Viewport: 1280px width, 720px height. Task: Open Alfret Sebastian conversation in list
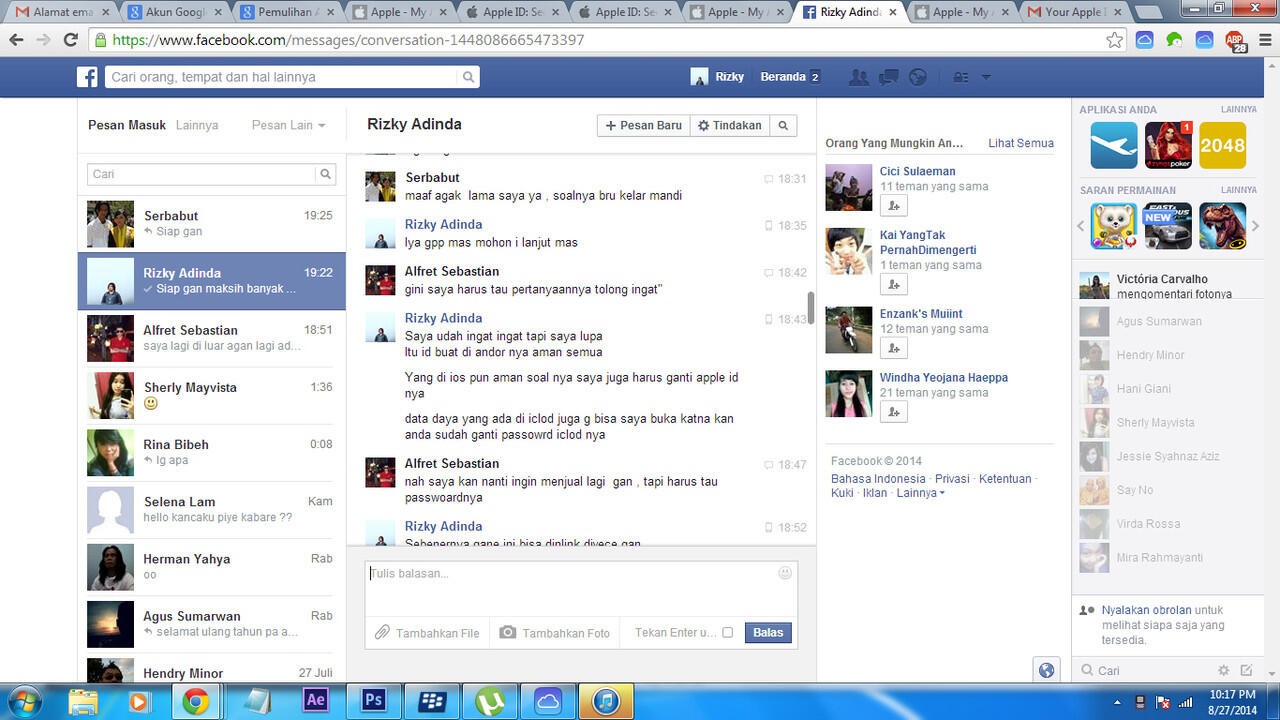click(212, 338)
